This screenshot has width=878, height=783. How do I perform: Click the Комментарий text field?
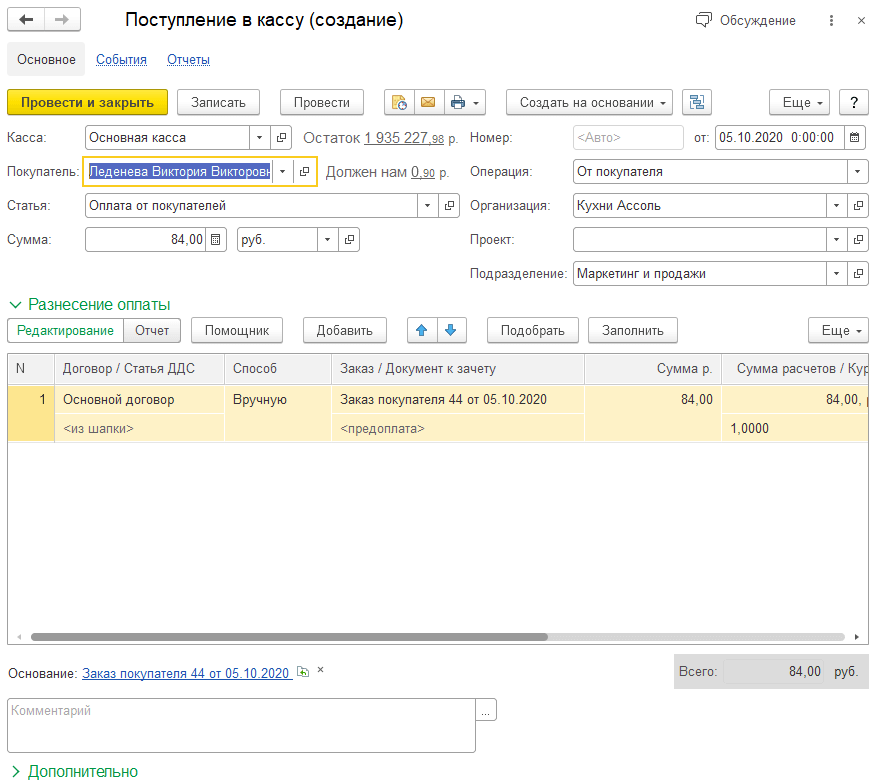click(240, 724)
